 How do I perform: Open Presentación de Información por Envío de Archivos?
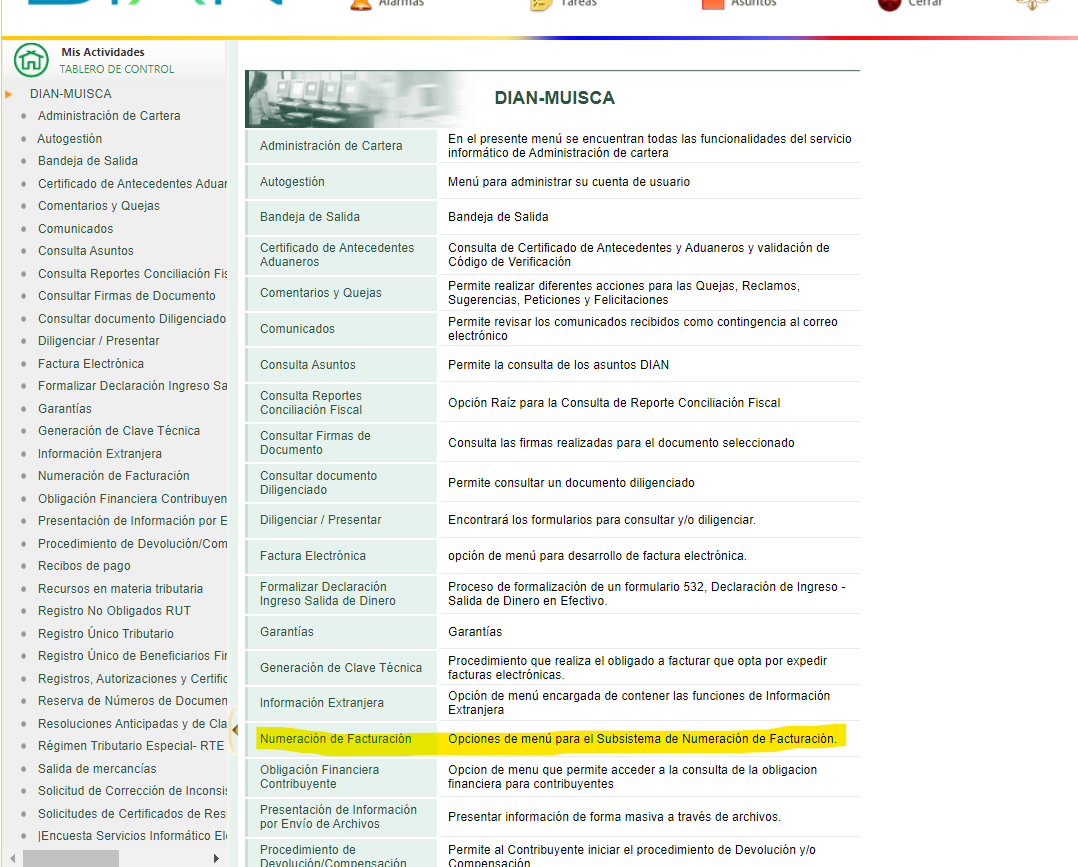[338, 816]
